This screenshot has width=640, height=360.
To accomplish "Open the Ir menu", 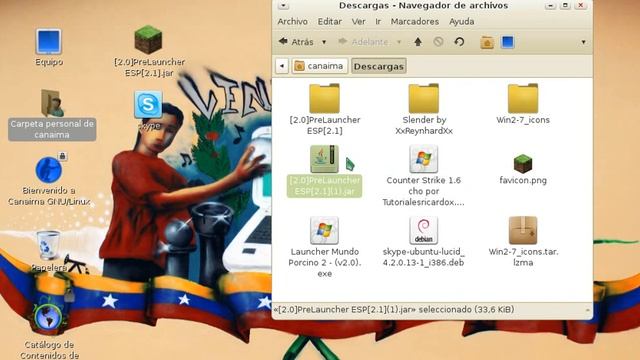I will click(x=378, y=22).
